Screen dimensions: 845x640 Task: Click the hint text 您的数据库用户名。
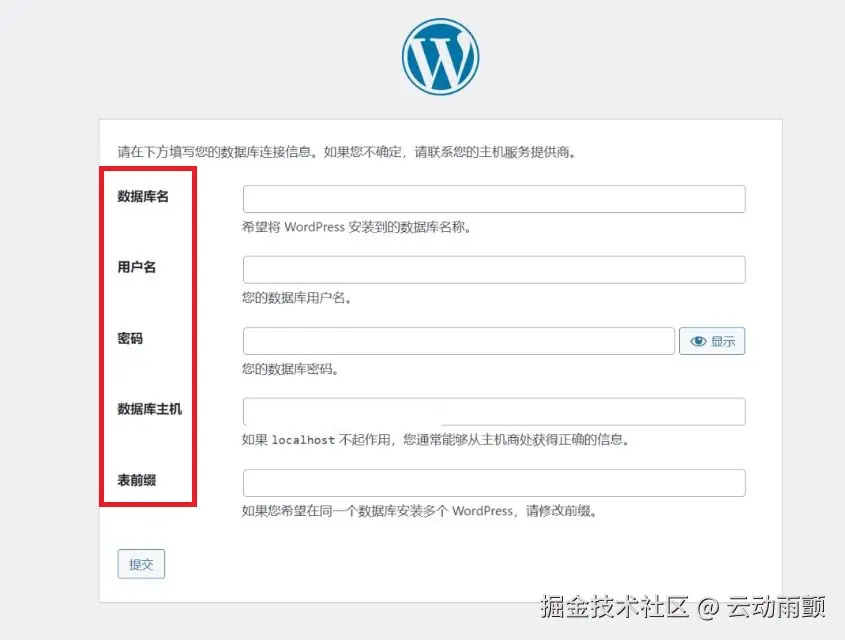coord(297,298)
